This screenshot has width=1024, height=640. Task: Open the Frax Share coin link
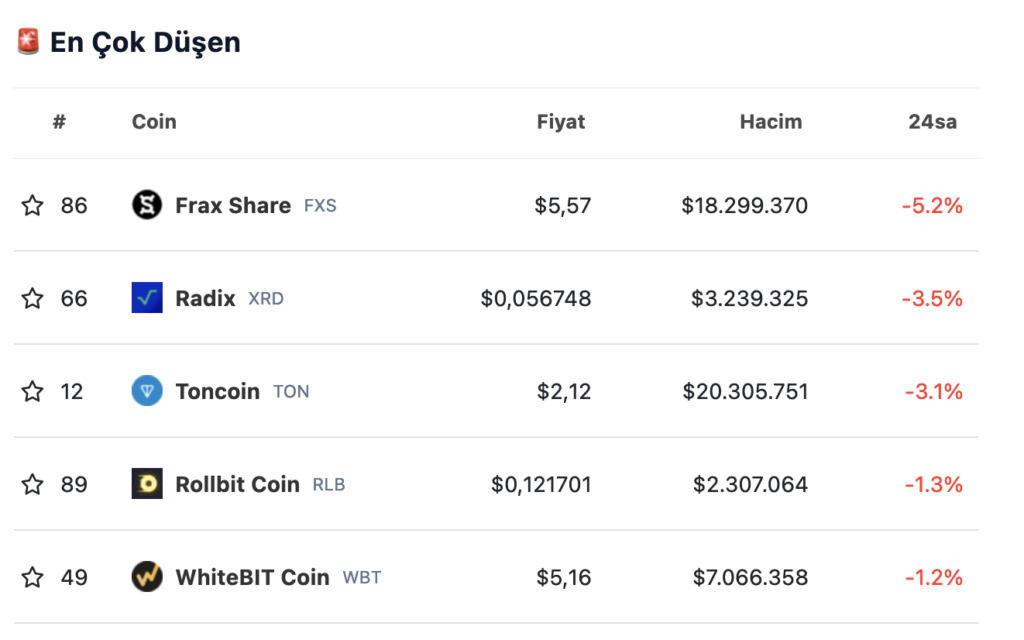pos(233,206)
